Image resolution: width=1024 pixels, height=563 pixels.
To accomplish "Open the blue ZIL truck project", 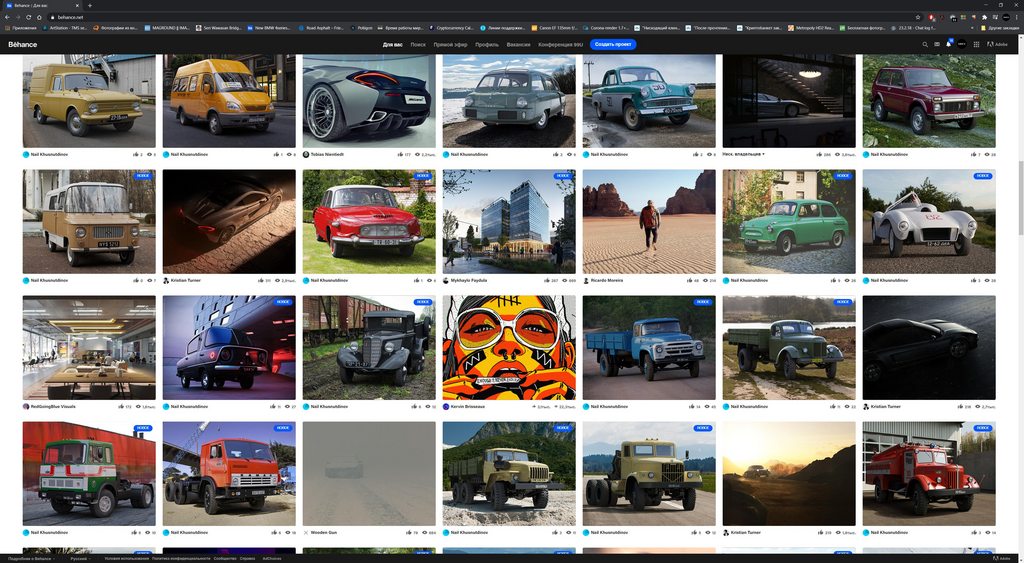I will 648,347.
